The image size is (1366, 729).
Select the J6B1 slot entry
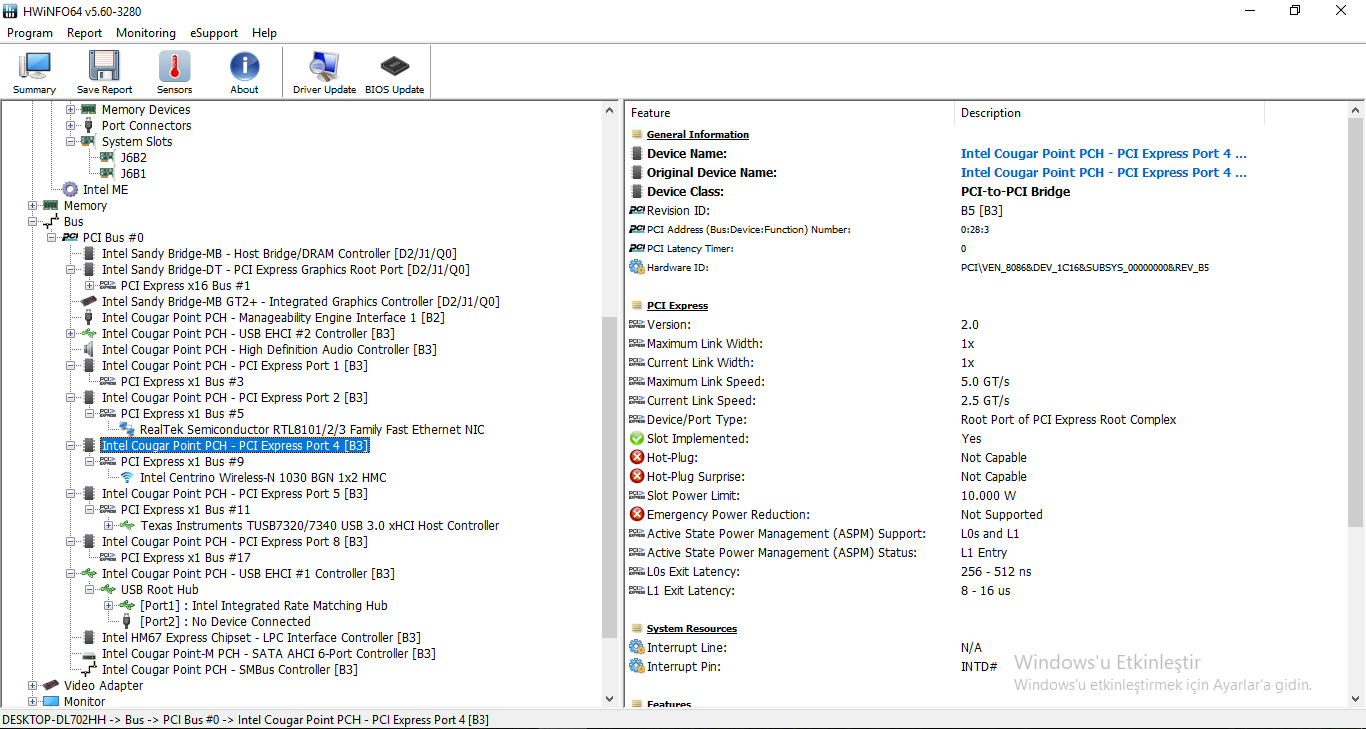pos(134,173)
